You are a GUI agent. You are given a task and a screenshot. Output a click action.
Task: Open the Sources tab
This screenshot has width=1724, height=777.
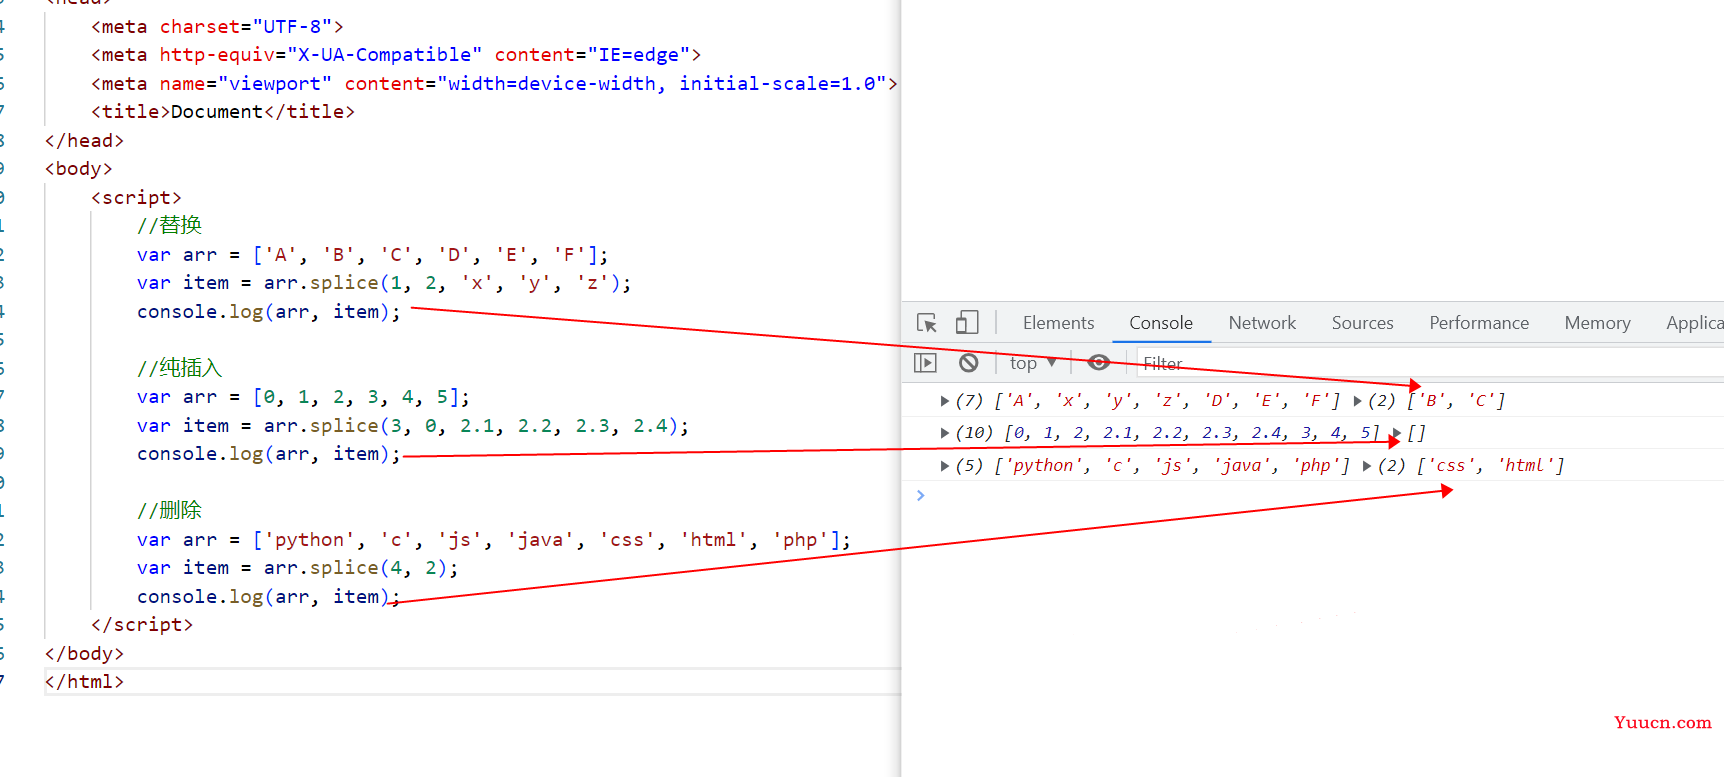pos(1362,323)
